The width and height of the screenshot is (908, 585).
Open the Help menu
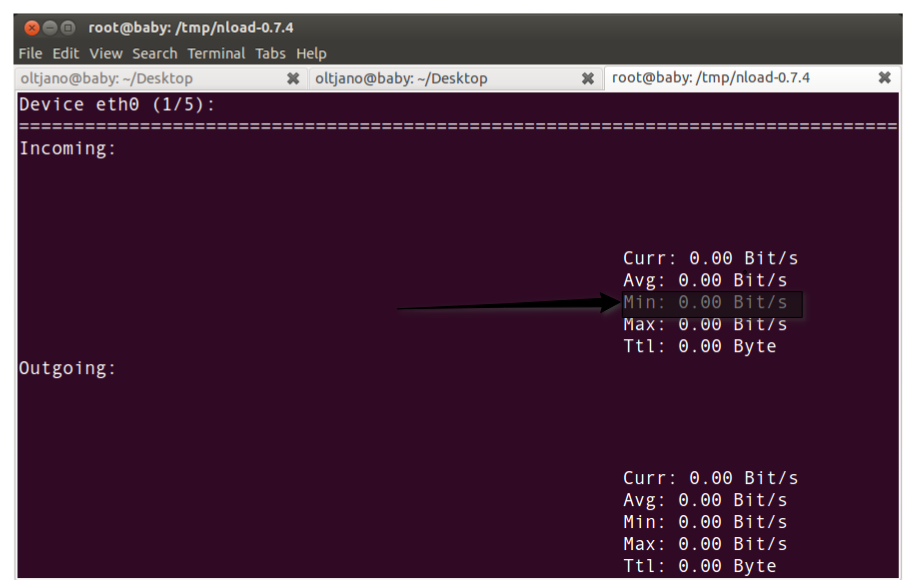click(x=311, y=53)
